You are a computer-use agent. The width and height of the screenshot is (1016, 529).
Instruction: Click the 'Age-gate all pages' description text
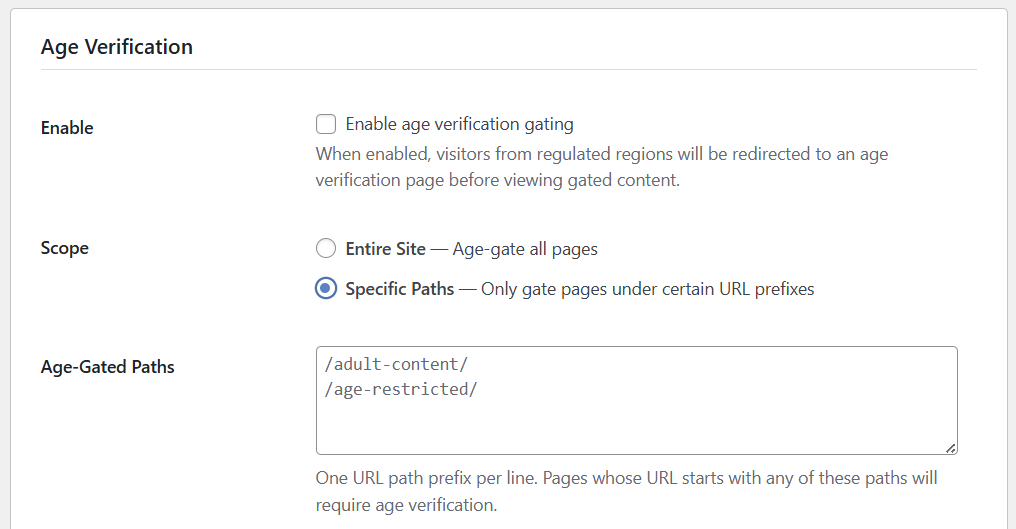(x=525, y=249)
